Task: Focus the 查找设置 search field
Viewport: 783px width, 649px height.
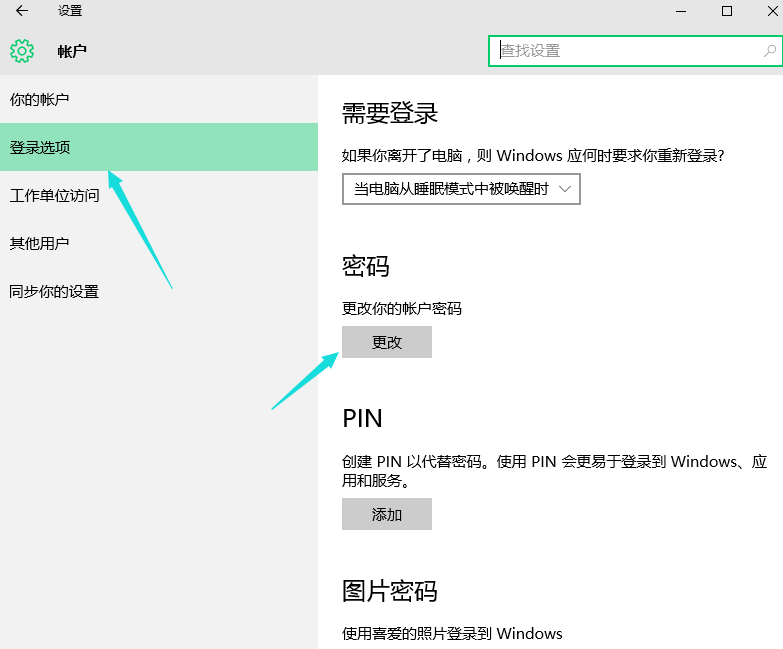Action: point(625,51)
